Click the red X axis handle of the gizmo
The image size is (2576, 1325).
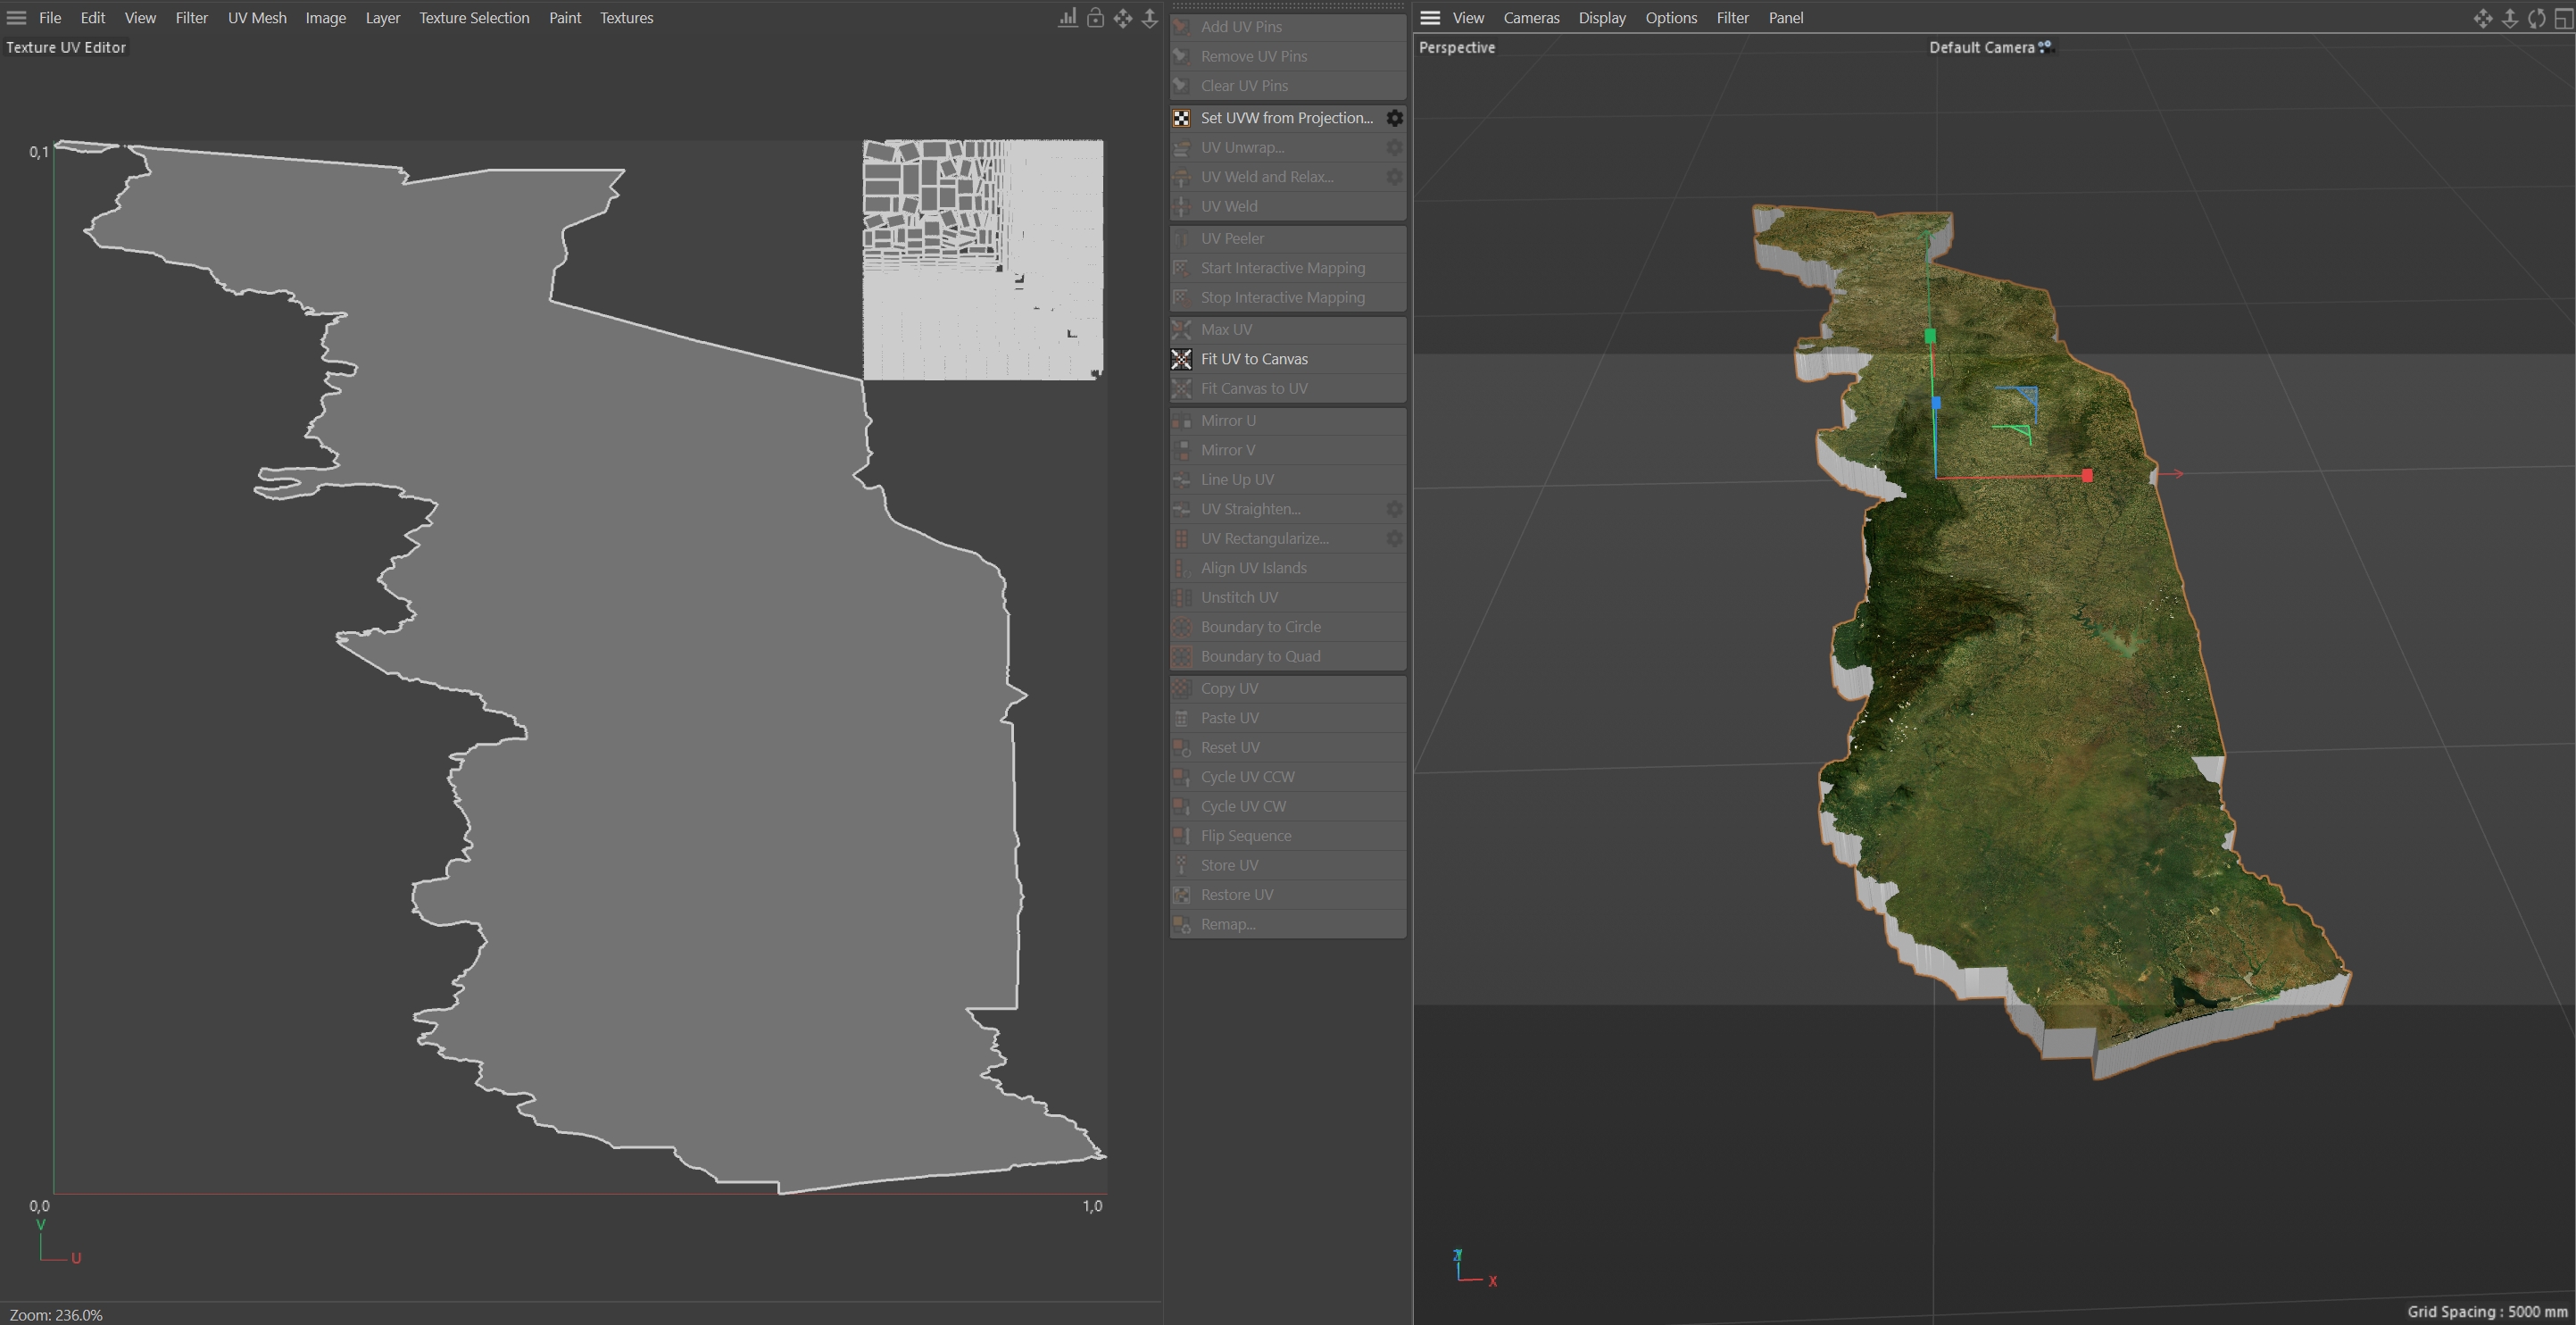coord(2087,476)
